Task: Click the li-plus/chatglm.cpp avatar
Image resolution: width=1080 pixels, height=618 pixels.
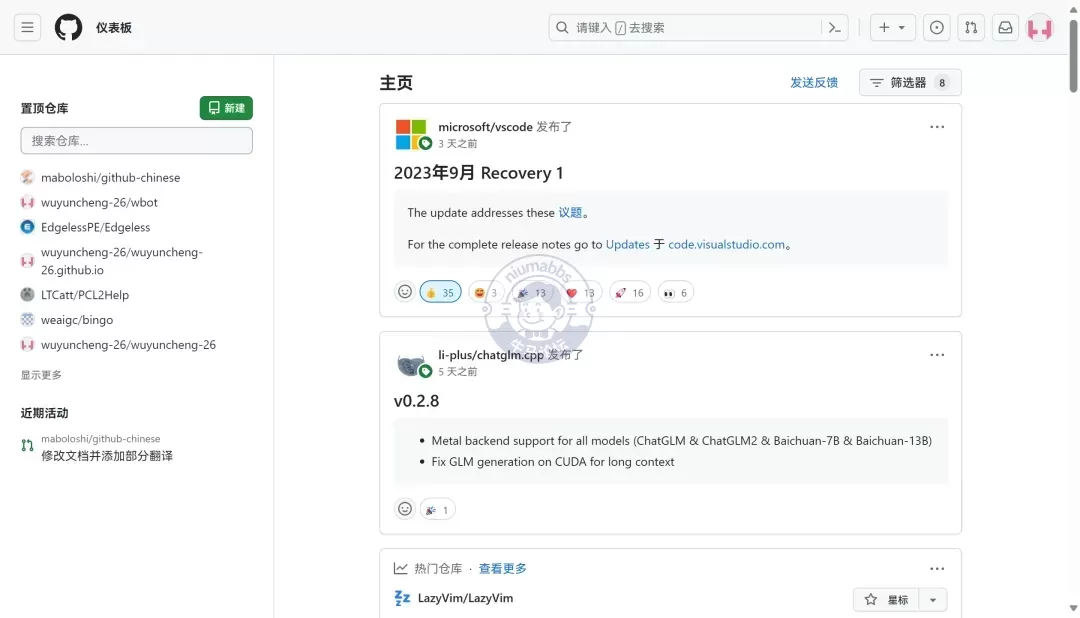Action: pos(411,364)
